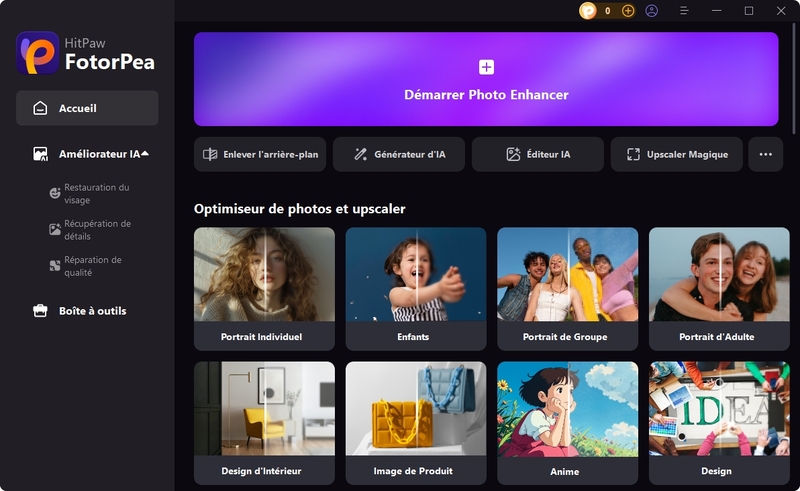This screenshot has height=491, width=800.
Task: Add credits with the plus circle icon
Action: point(628,11)
